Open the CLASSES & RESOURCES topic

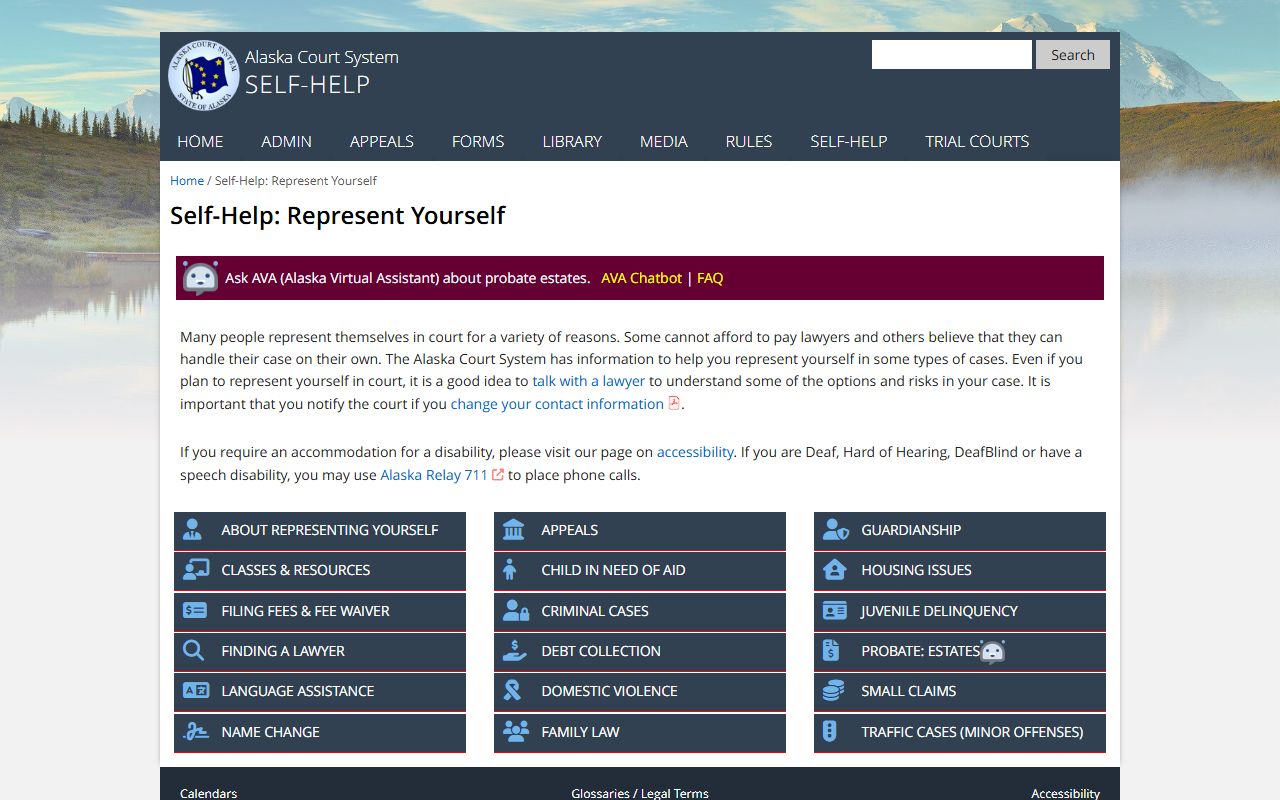320,571
